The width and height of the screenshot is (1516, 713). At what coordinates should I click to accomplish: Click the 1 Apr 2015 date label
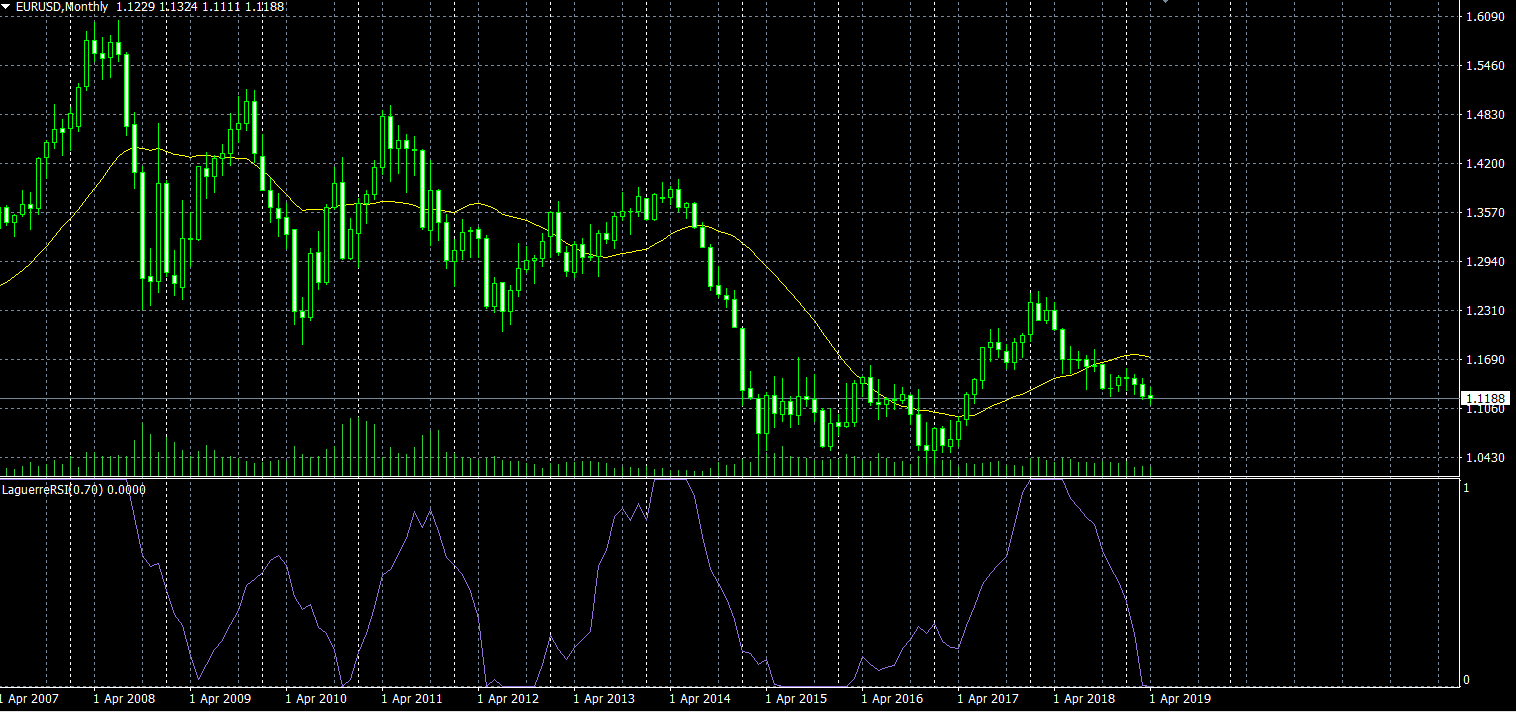pyautogui.click(x=796, y=699)
